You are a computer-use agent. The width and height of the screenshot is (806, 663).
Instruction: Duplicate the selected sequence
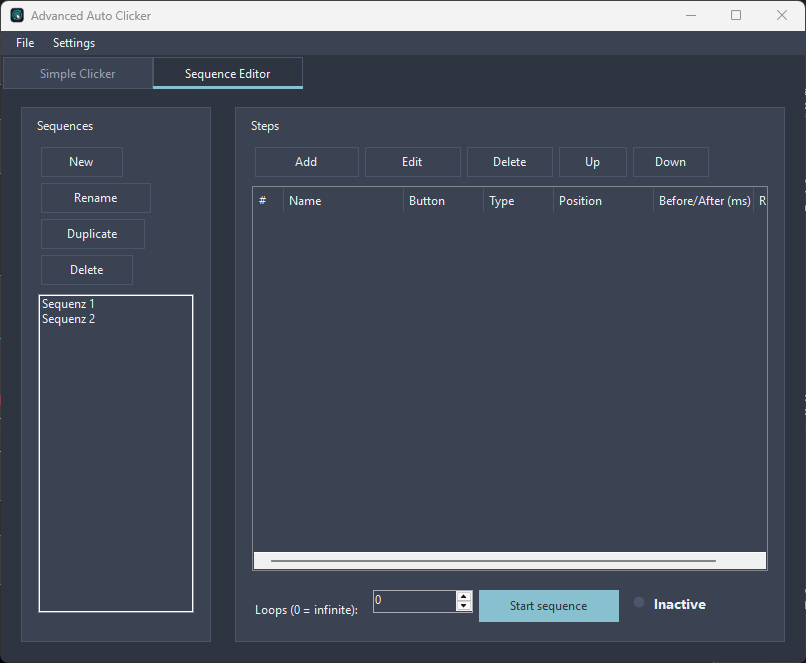93,234
